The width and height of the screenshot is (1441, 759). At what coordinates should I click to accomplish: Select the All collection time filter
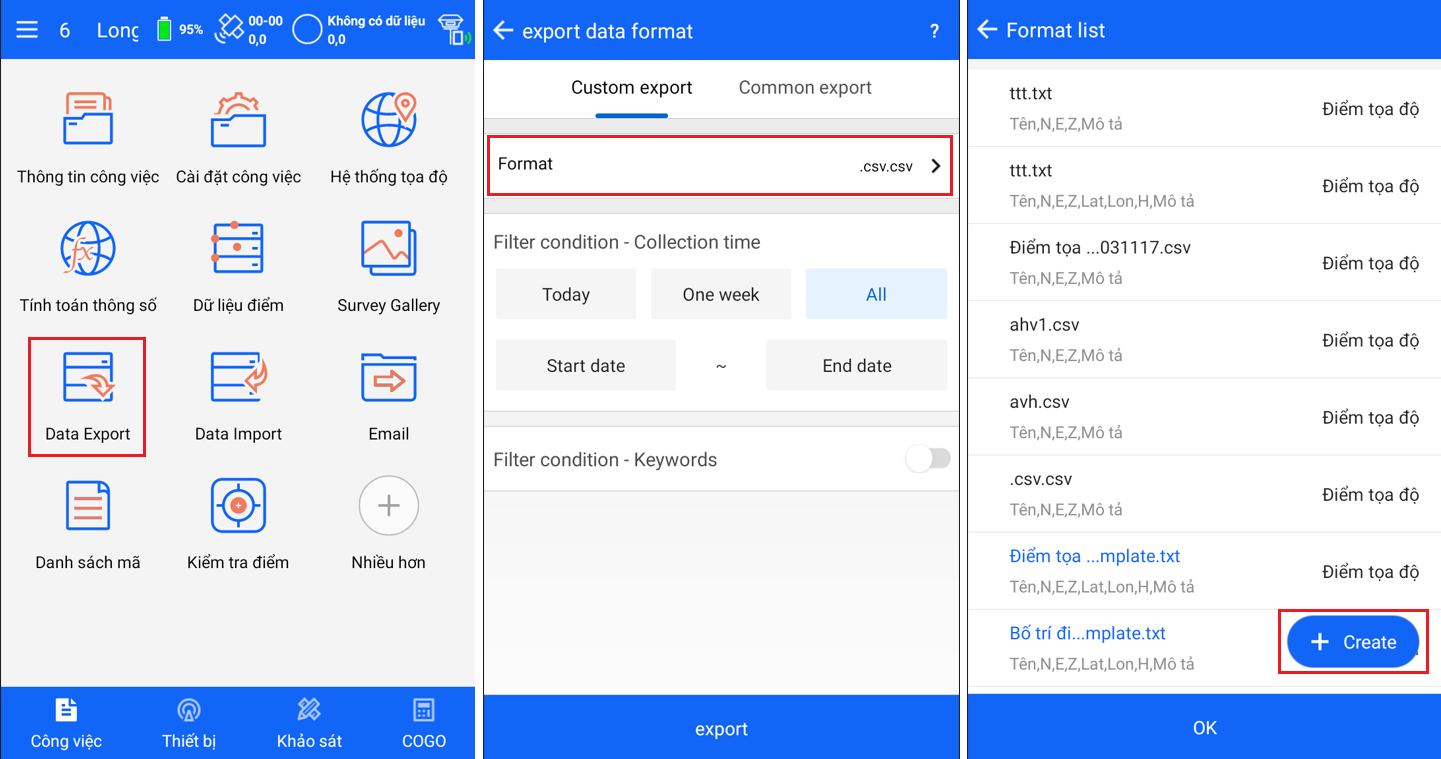click(x=876, y=294)
